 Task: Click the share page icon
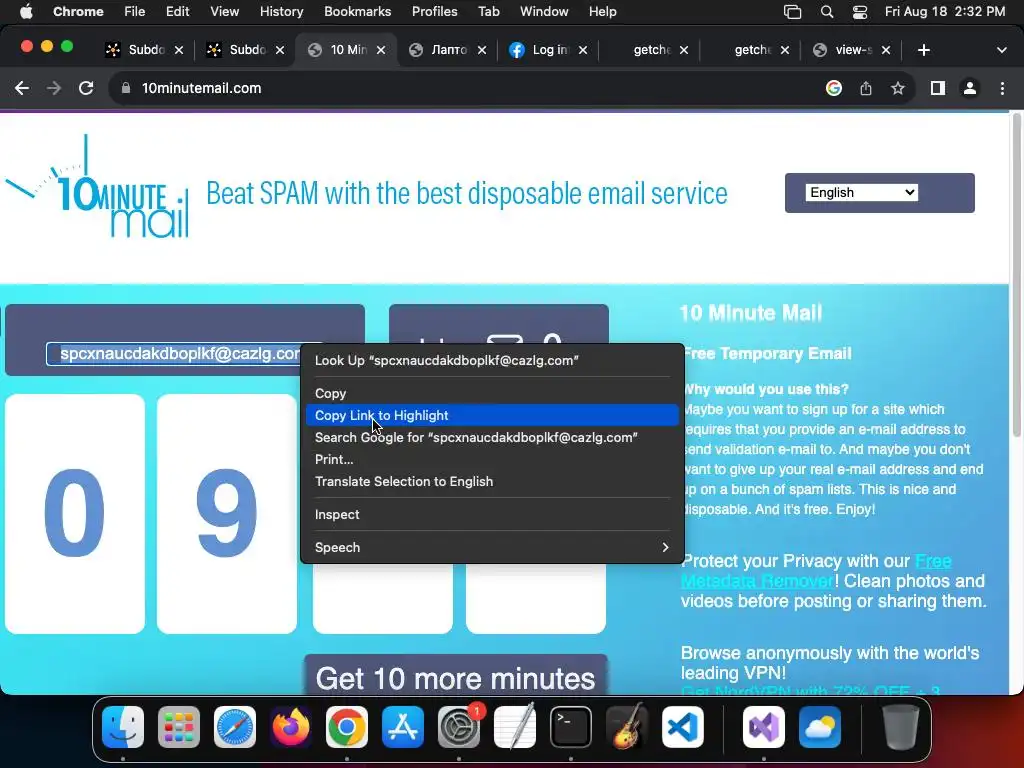pyautogui.click(x=866, y=88)
